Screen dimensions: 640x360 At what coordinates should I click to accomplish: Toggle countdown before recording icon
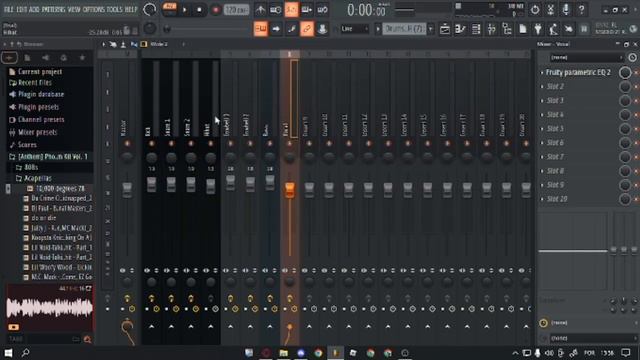[x=291, y=9]
